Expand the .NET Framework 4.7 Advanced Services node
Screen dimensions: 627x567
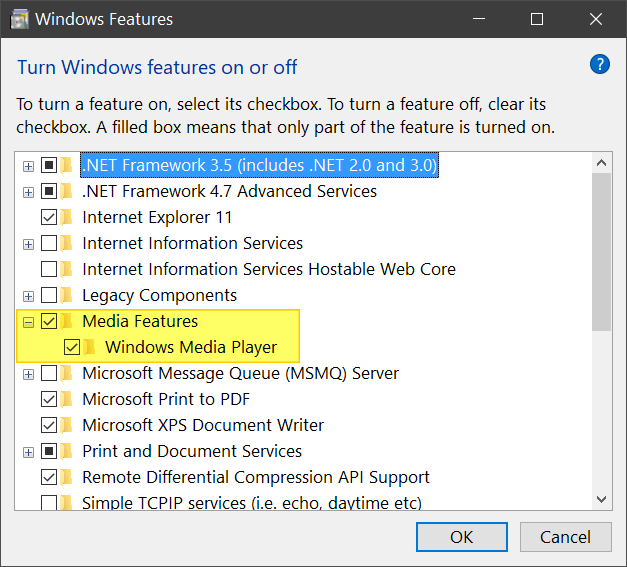(x=28, y=192)
